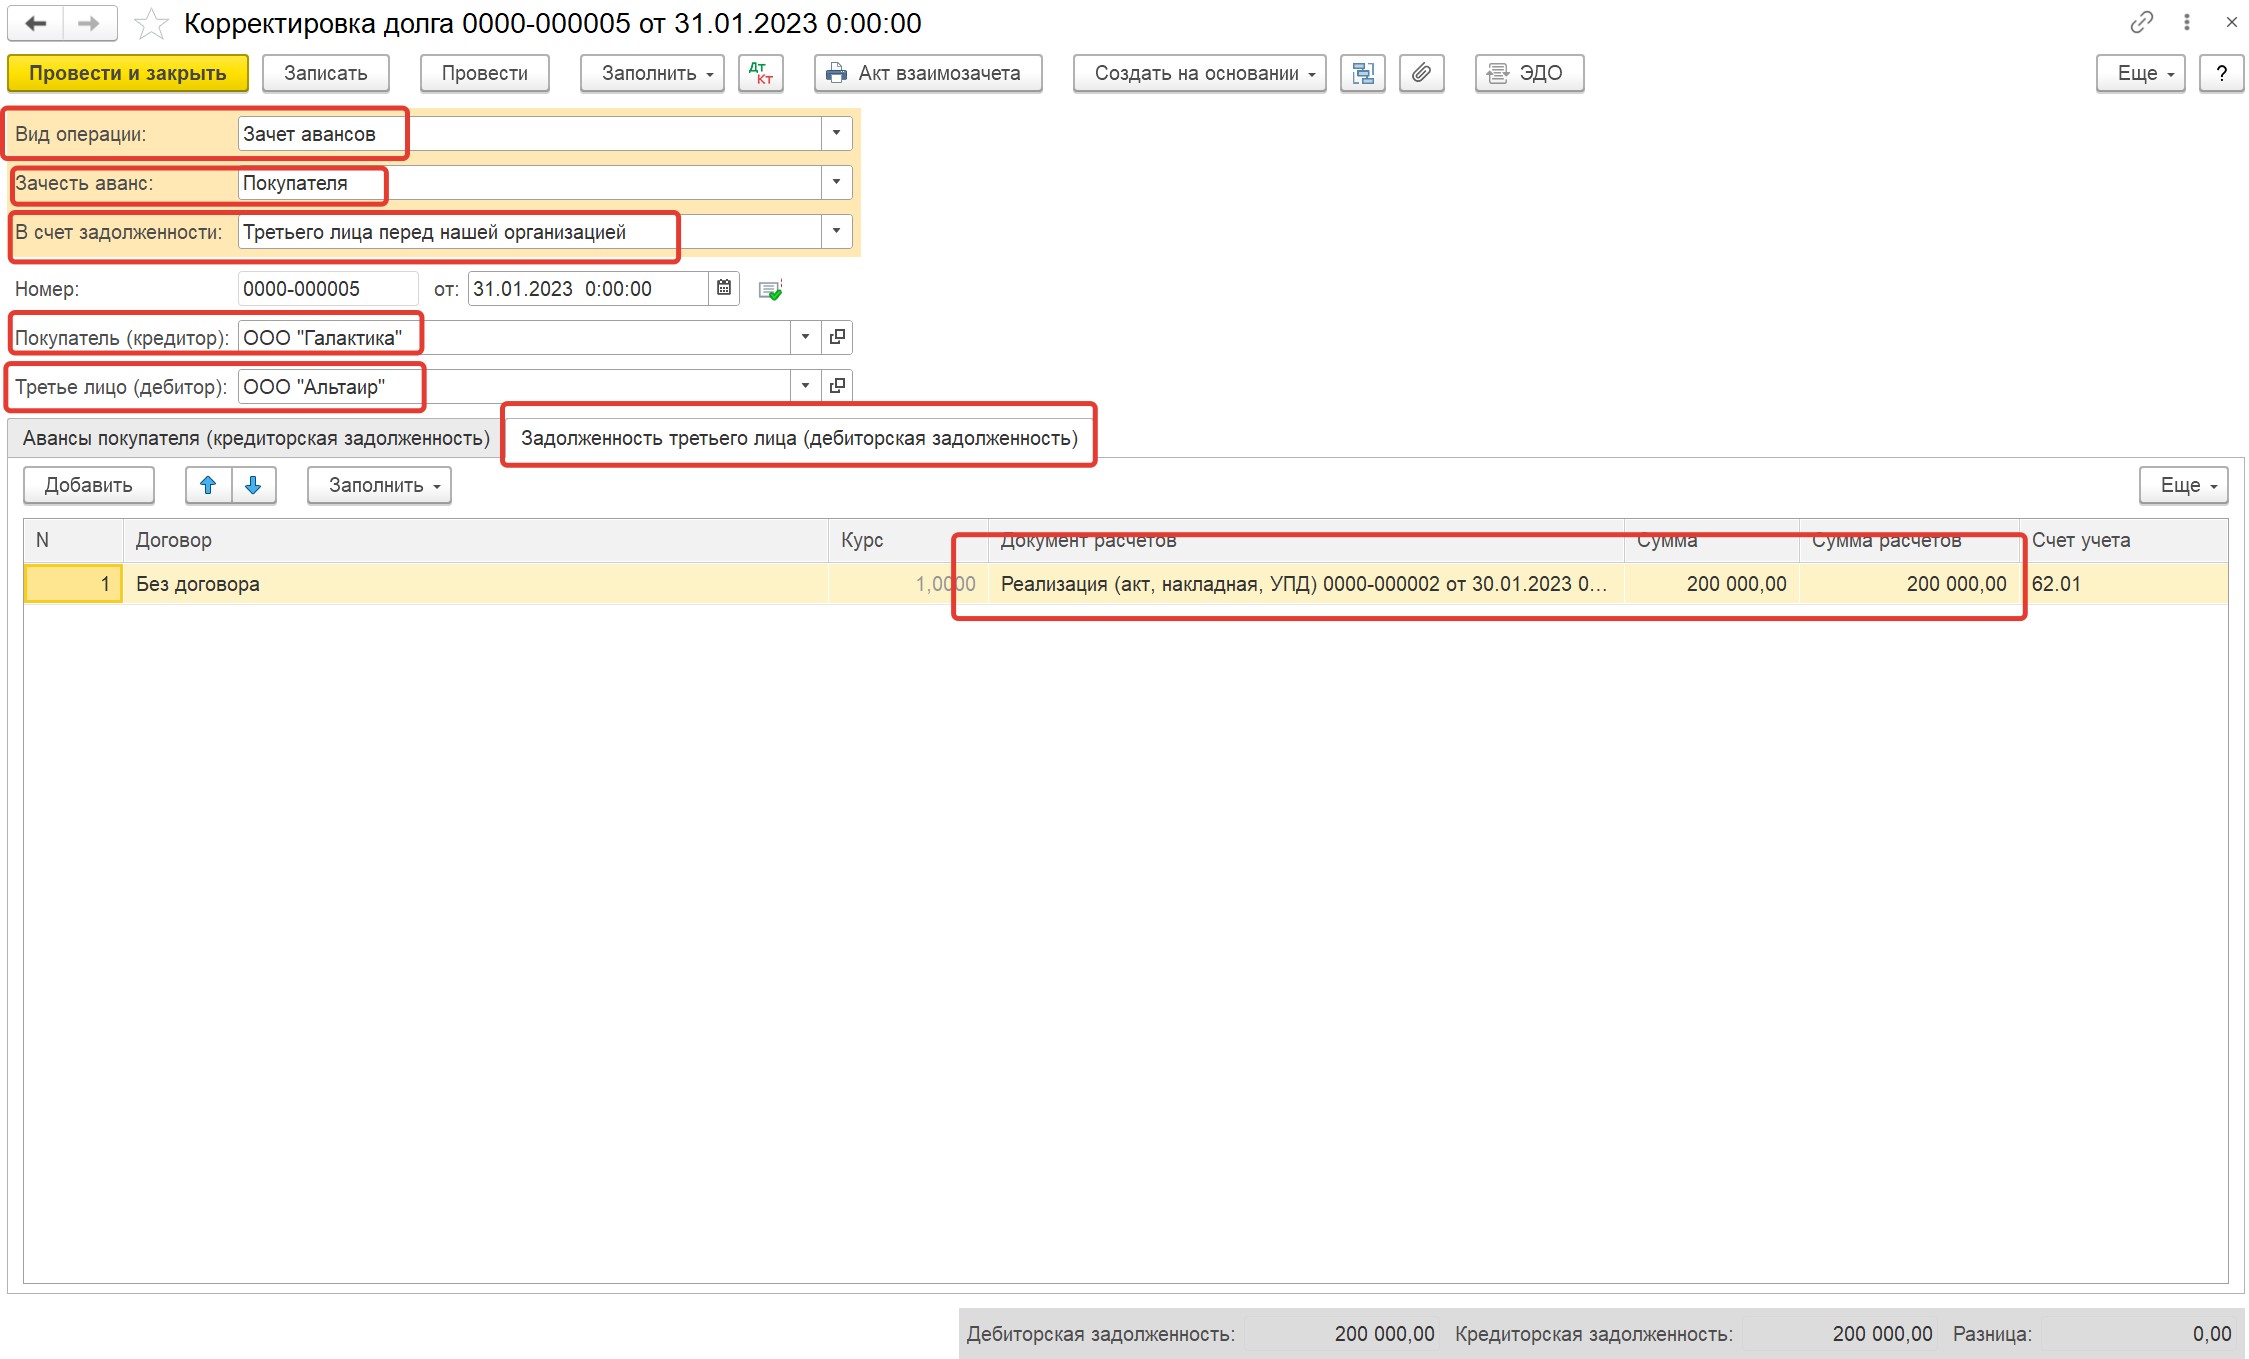Close the document window
2249x1359 pixels.
[2231, 22]
